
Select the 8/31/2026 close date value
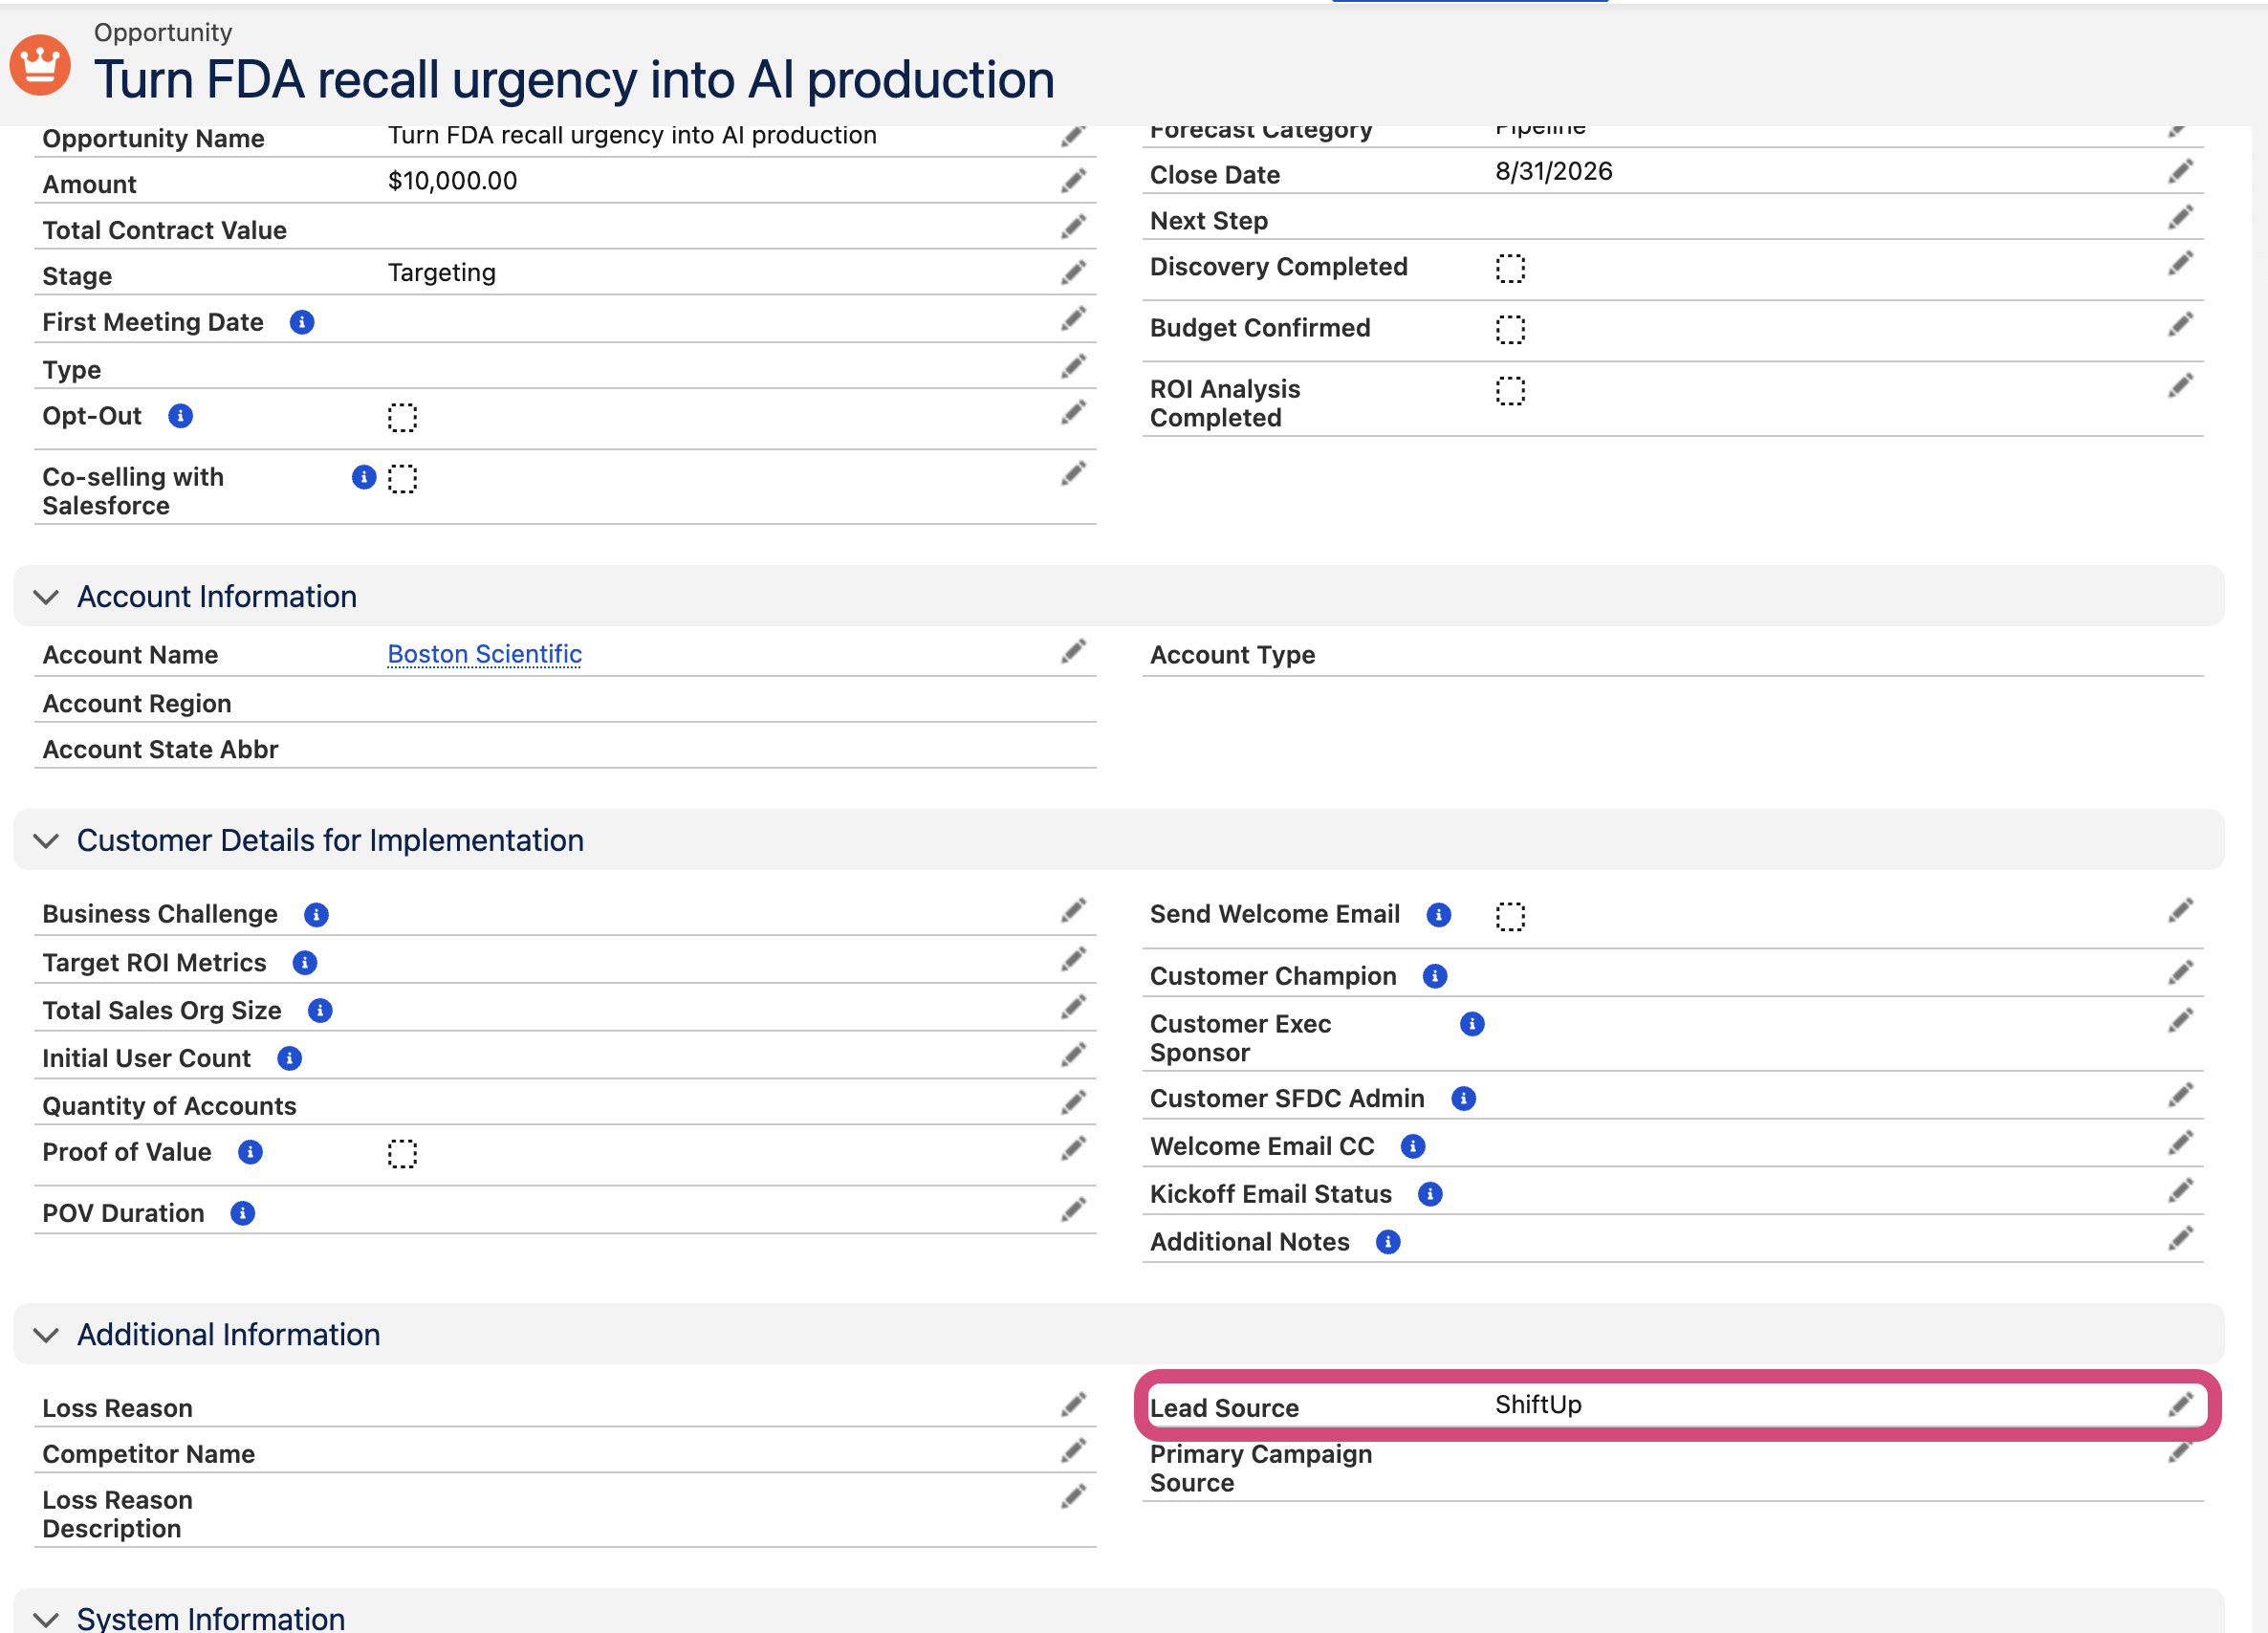coord(1554,172)
